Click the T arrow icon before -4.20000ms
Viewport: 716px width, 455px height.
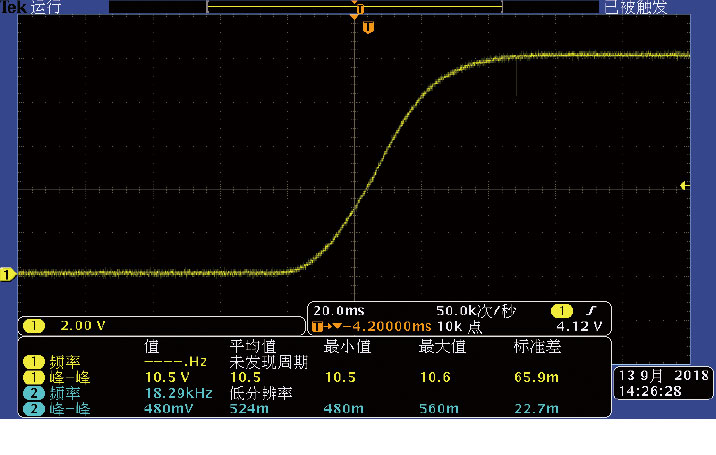click(326, 326)
